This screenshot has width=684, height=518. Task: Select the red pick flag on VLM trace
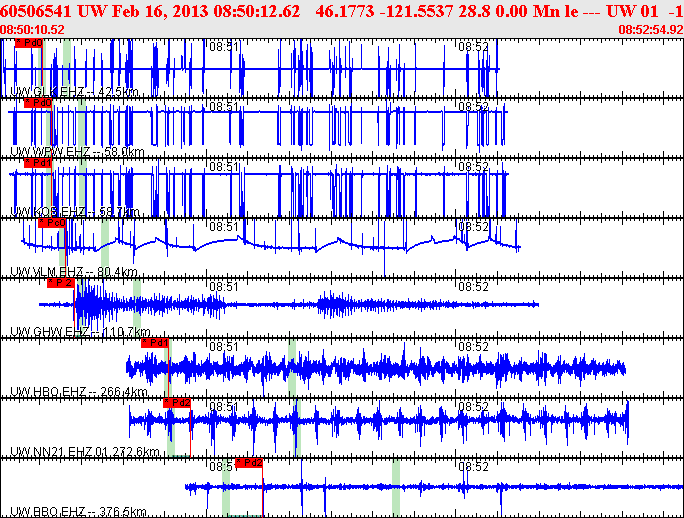coord(51,223)
